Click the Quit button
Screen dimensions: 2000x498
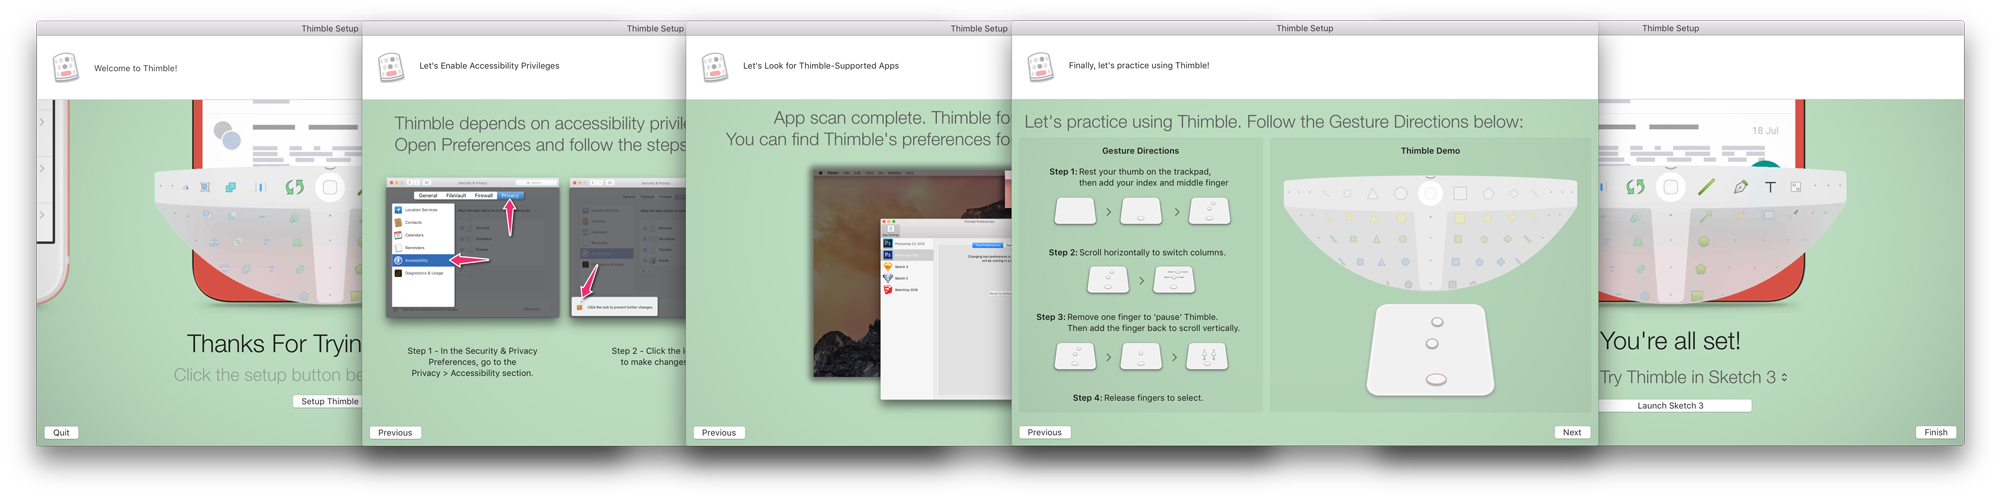(x=61, y=433)
